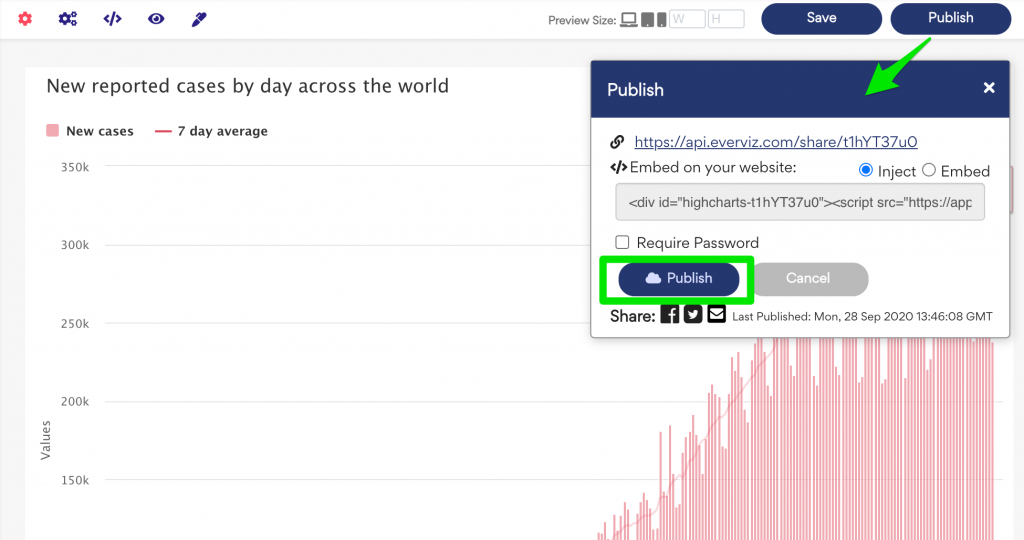Click the 'Embed on your website:' label
This screenshot has width=1024, height=540.
tap(713, 167)
